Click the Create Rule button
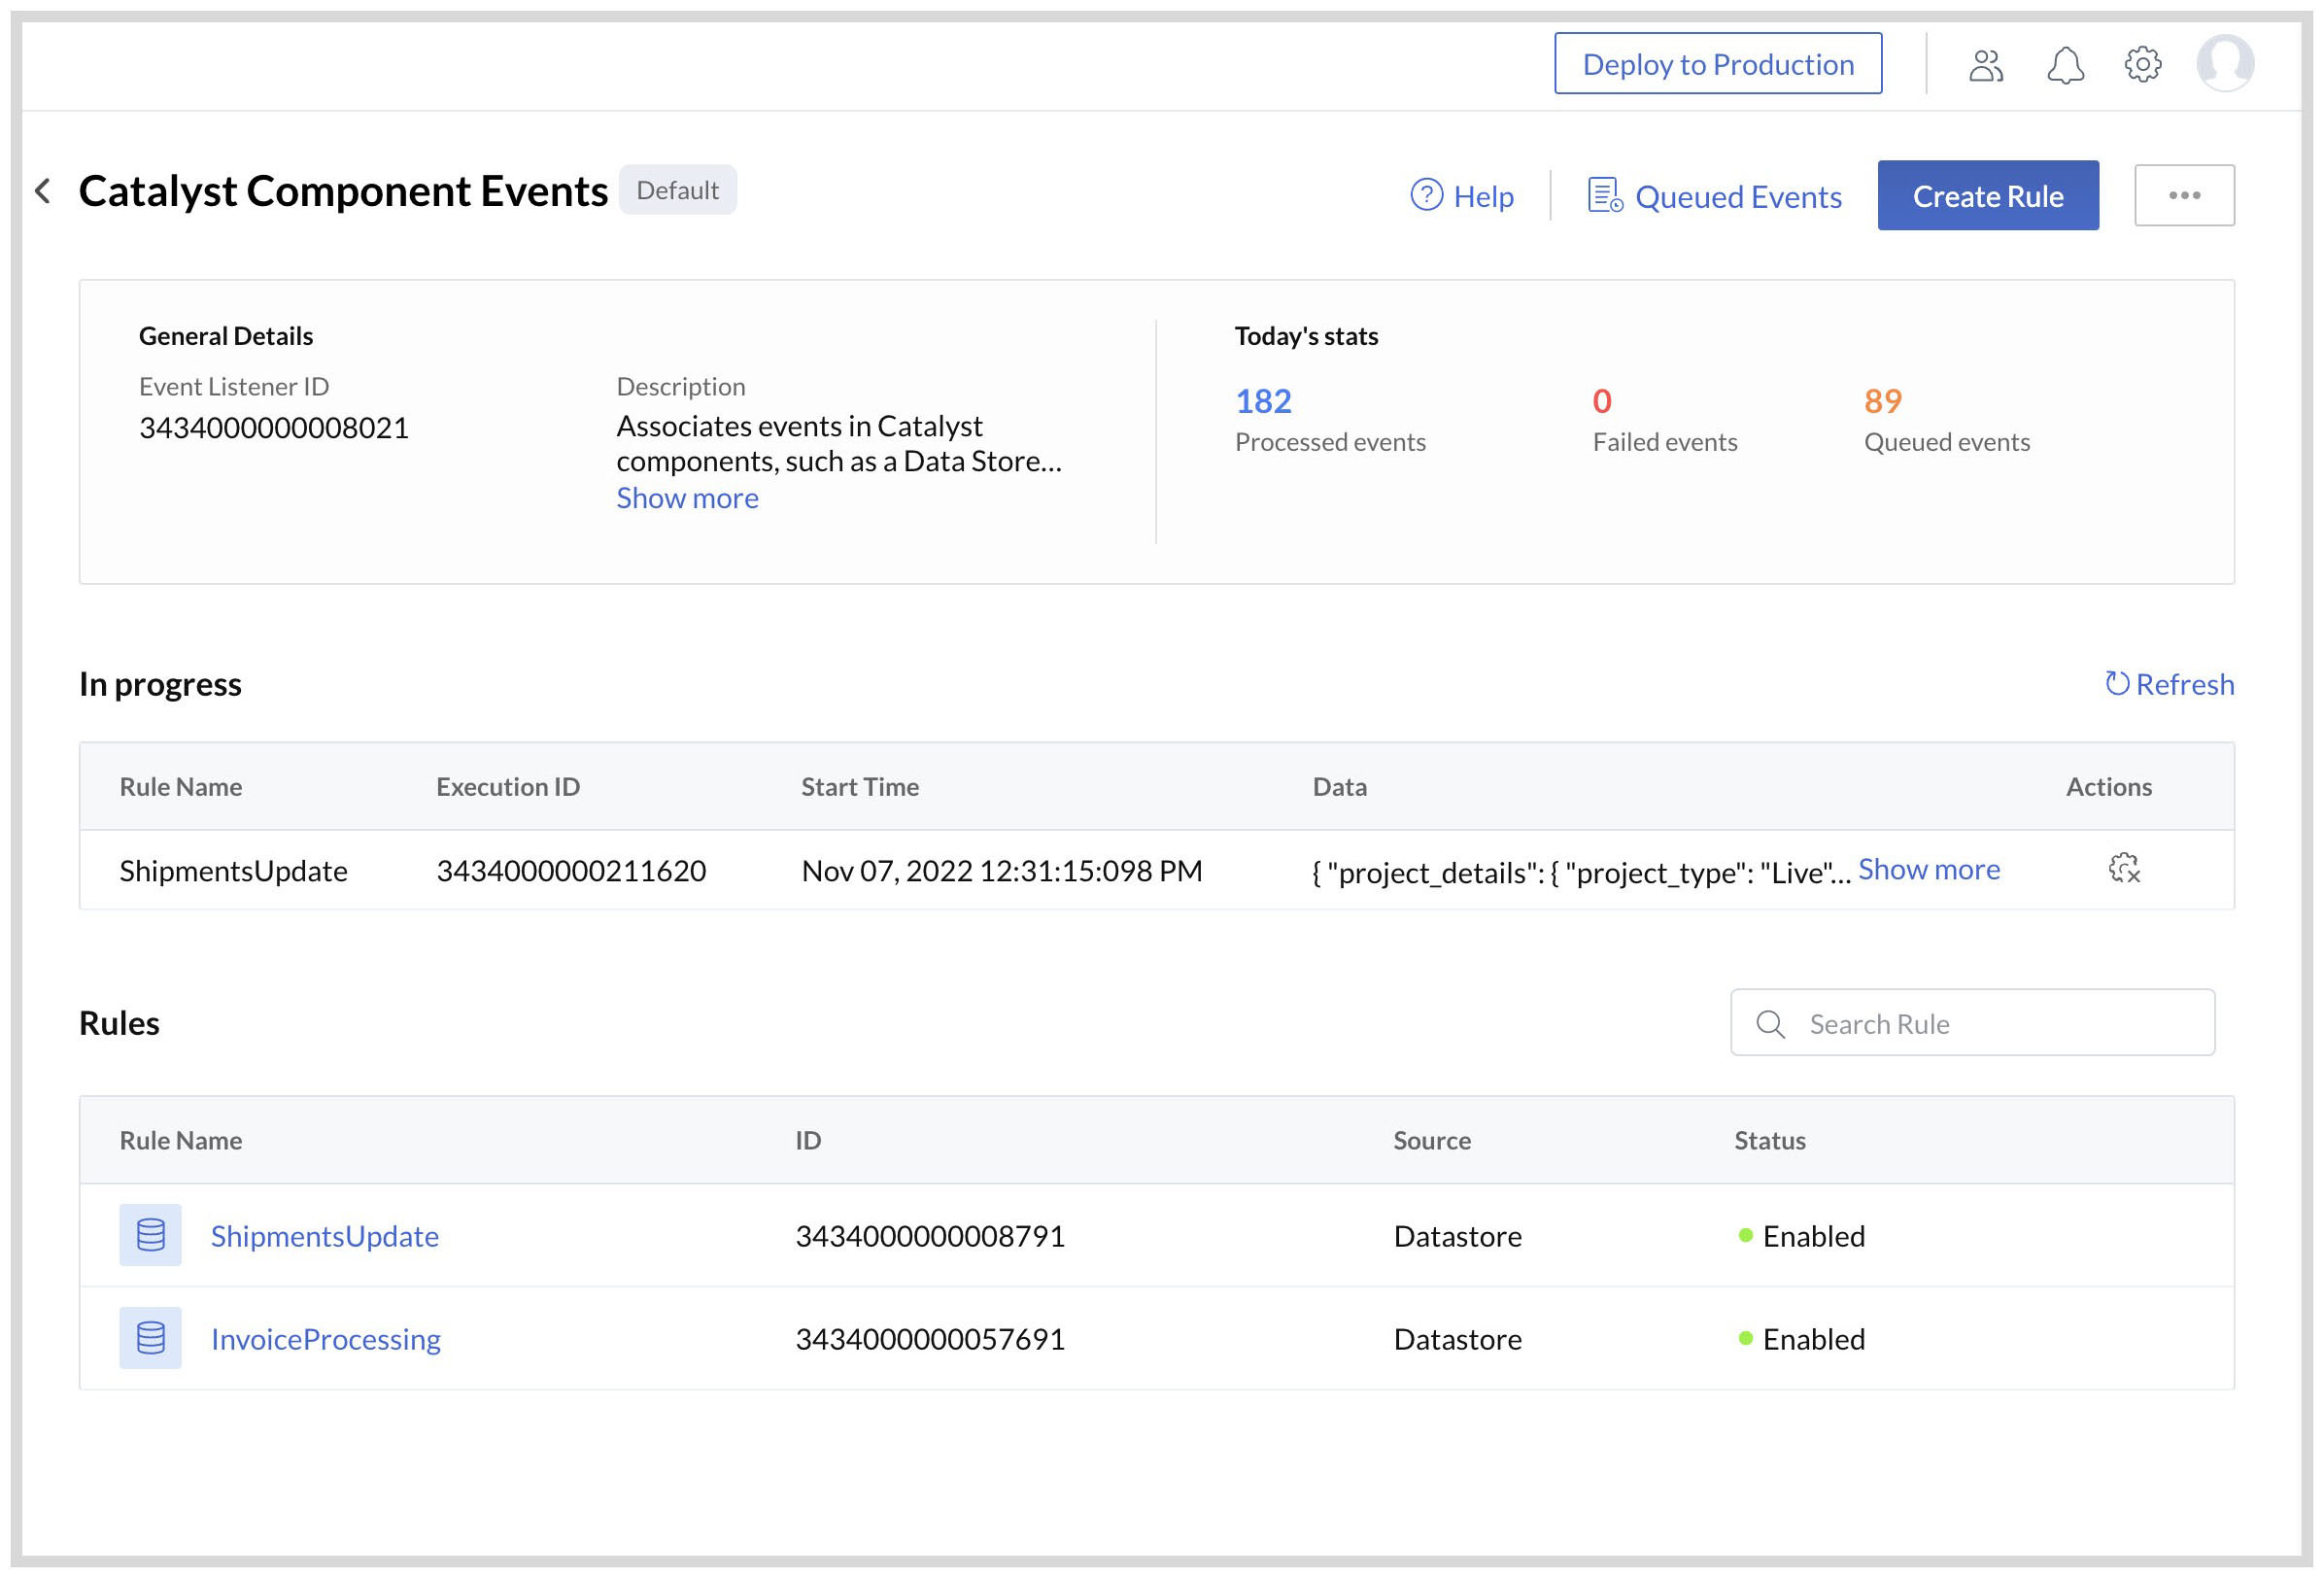Image resolution: width=2324 pixels, height=1578 pixels. [1988, 195]
